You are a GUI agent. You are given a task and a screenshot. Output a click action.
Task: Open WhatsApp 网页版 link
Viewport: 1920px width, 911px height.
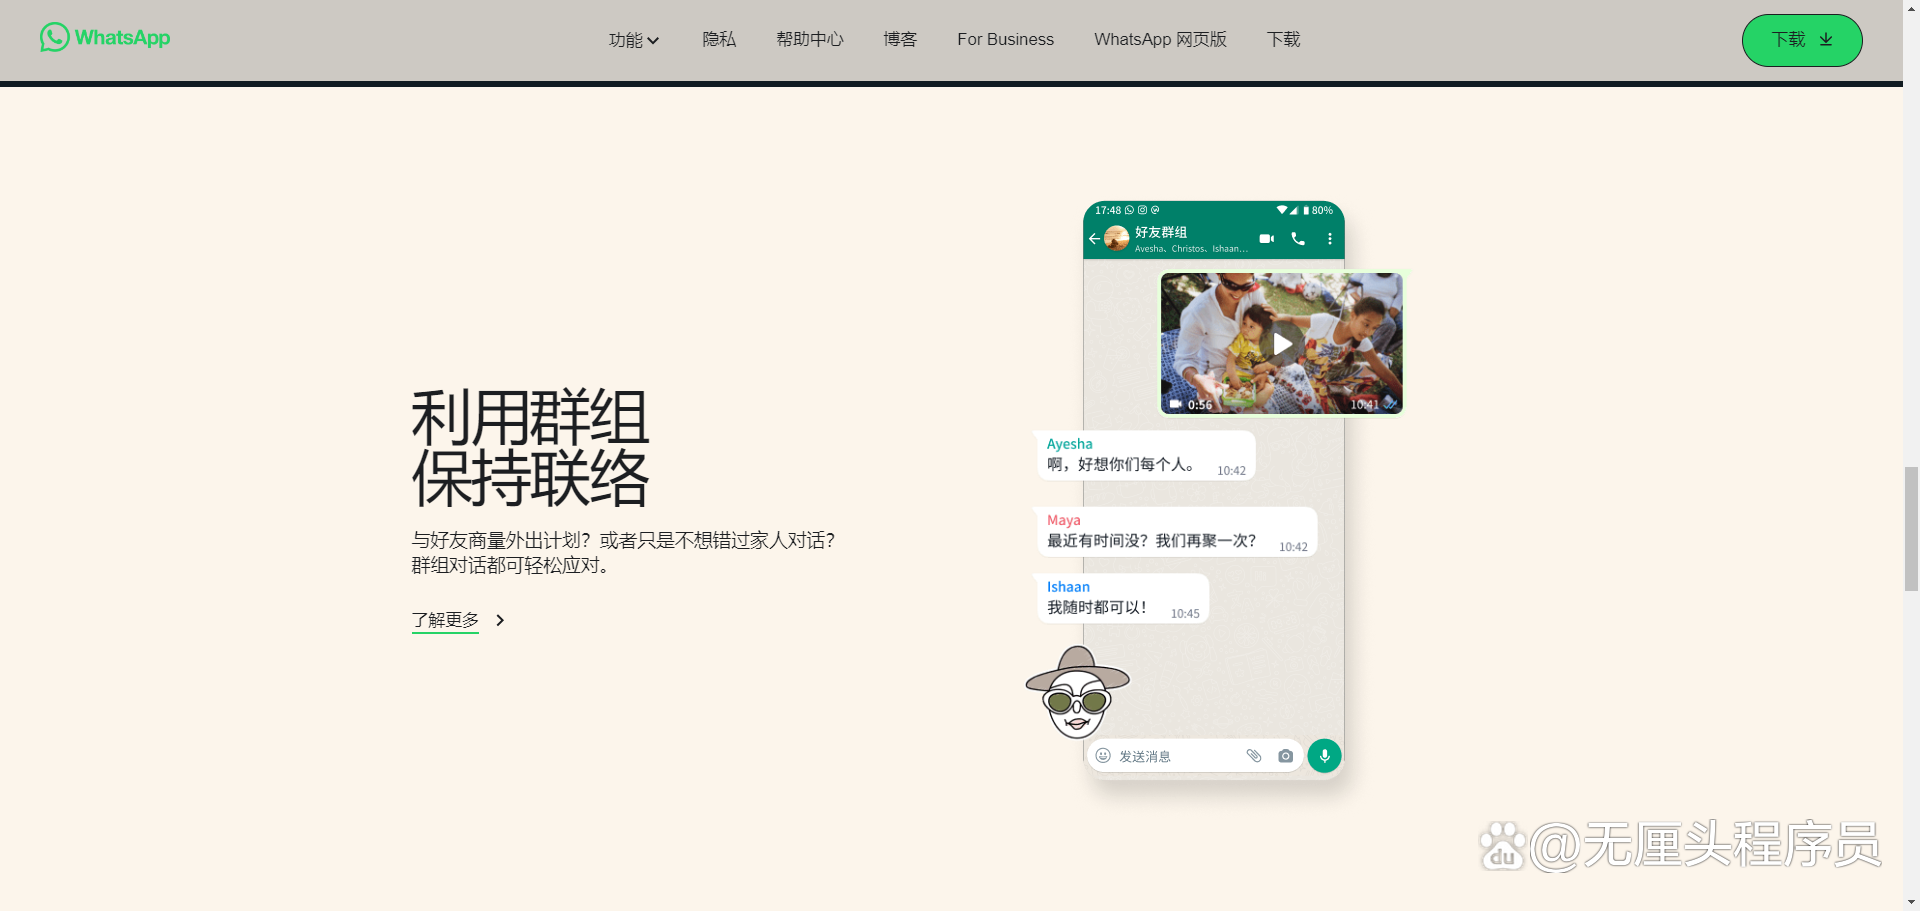pos(1160,39)
